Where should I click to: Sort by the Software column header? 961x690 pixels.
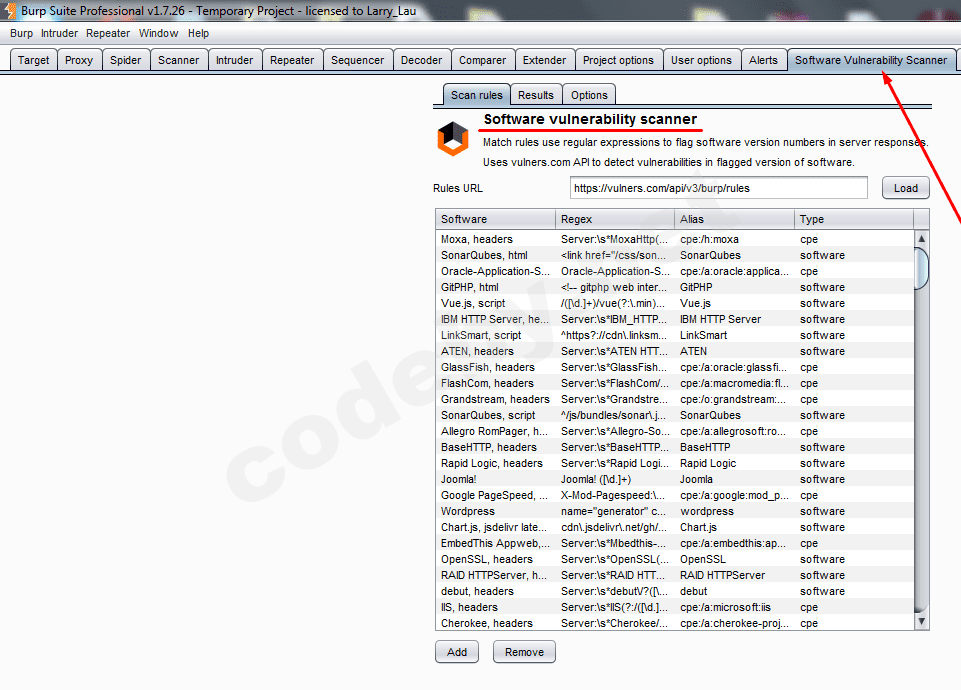point(495,219)
